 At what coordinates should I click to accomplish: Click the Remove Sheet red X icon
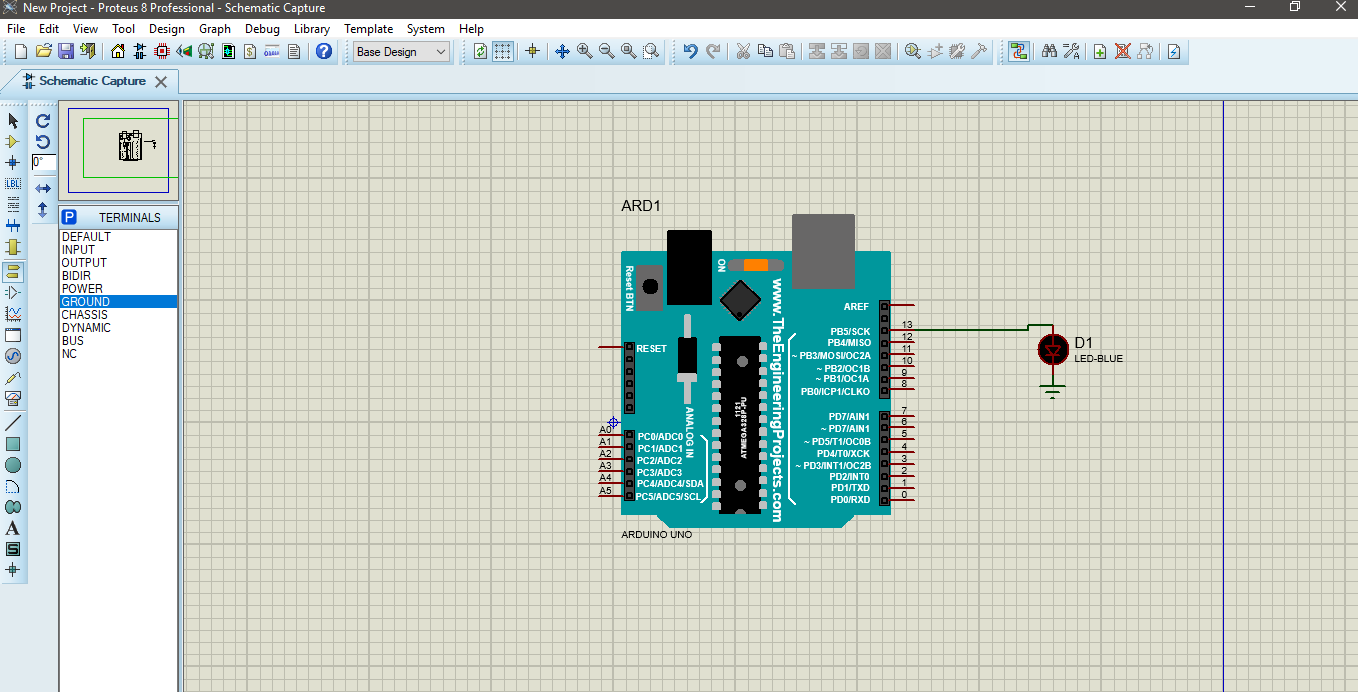tap(1122, 51)
